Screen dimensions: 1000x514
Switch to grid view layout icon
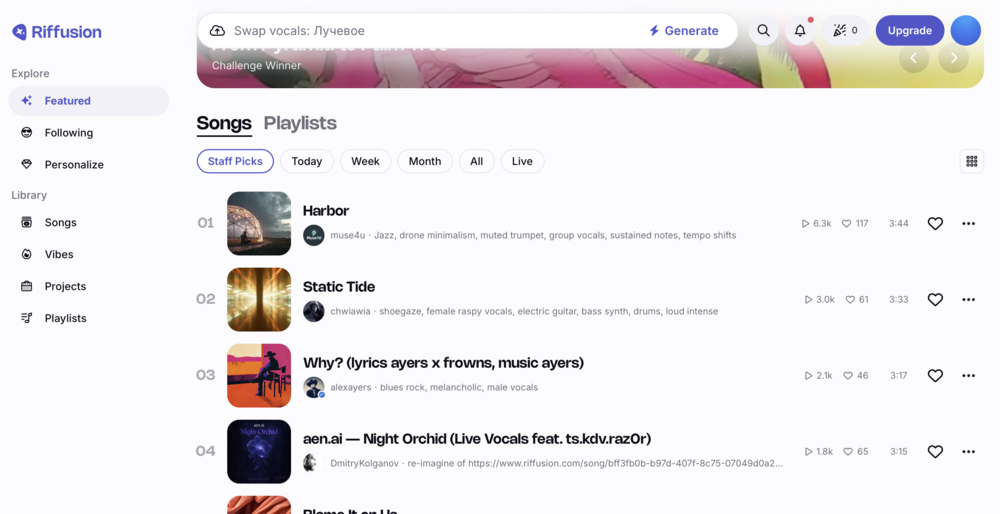(x=971, y=161)
